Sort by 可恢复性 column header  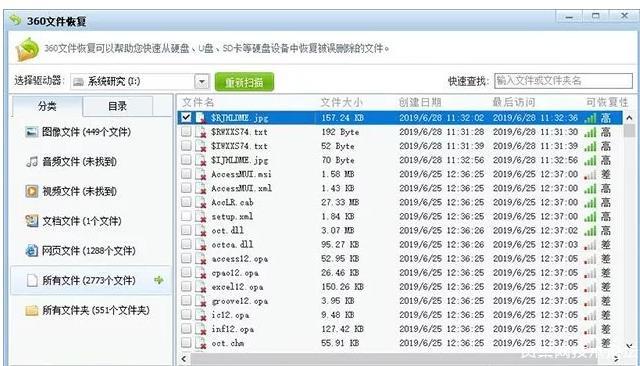607,102
